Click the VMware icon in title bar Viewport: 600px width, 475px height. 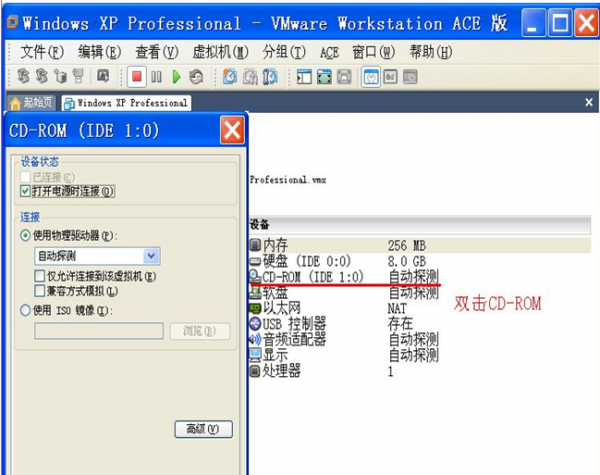pyautogui.click(x=13, y=22)
